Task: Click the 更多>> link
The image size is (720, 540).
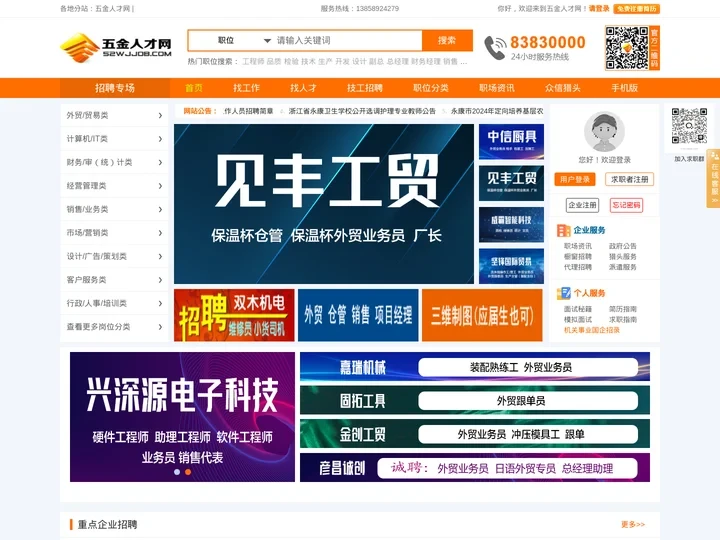Action: pos(633,524)
